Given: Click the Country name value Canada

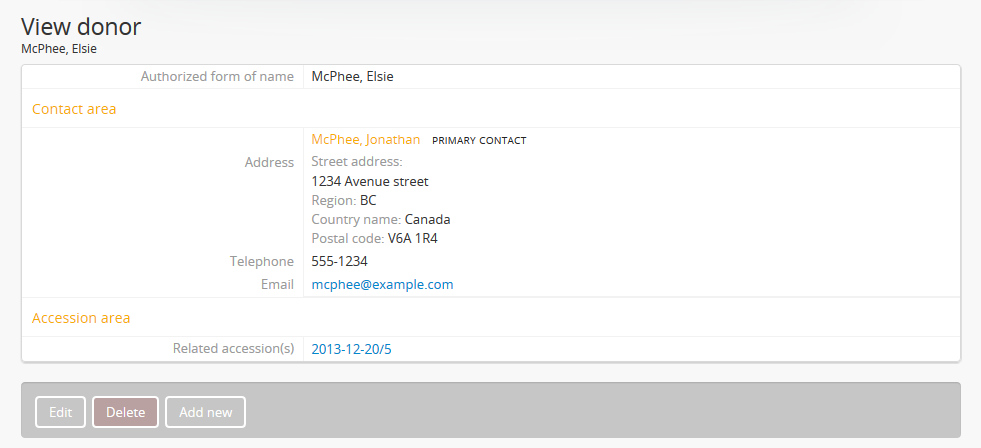Looking at the screenshot, I should point(428,220).
